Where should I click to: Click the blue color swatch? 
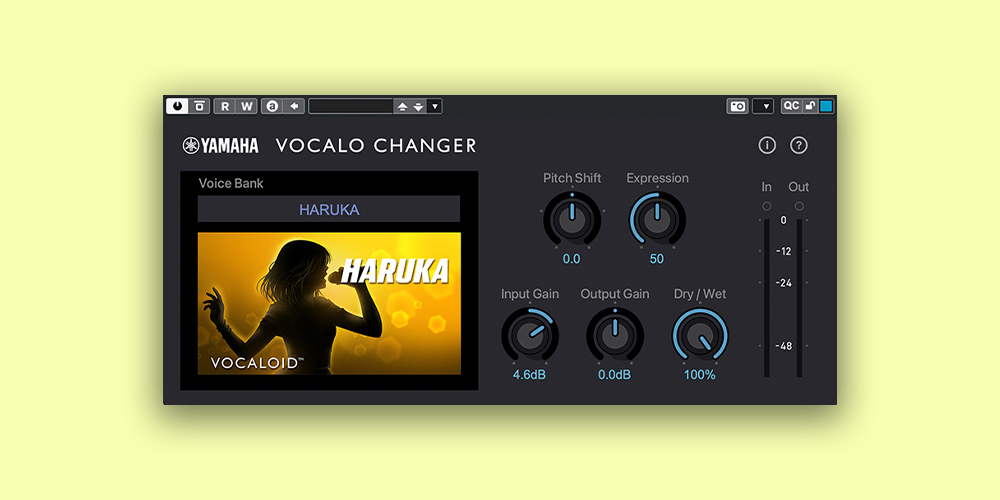click(826, 106)
